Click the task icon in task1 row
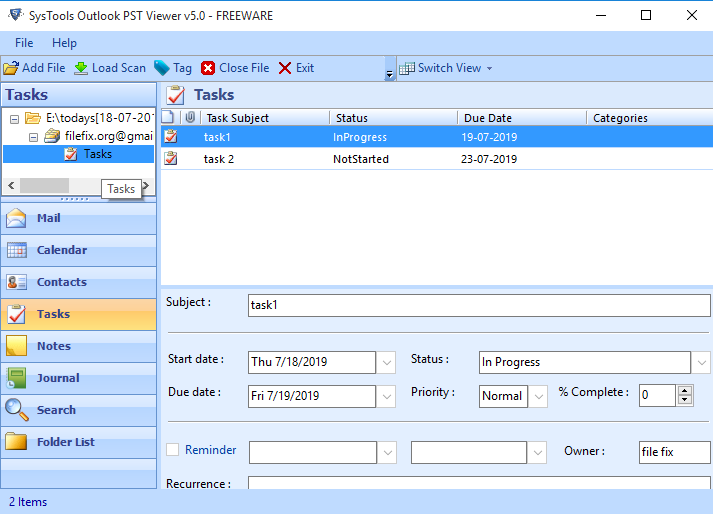 [171, 136]
